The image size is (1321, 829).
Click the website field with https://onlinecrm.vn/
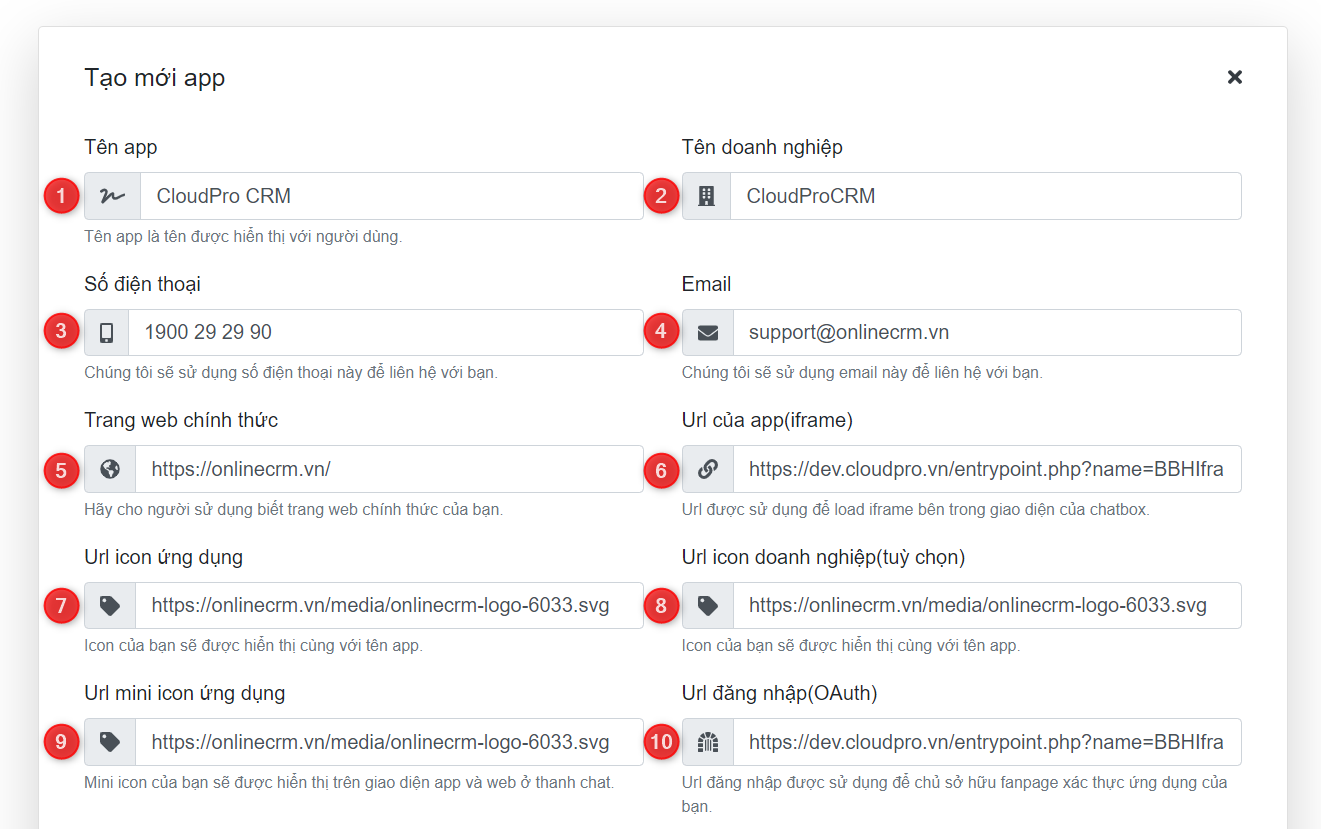pos(390,469)
